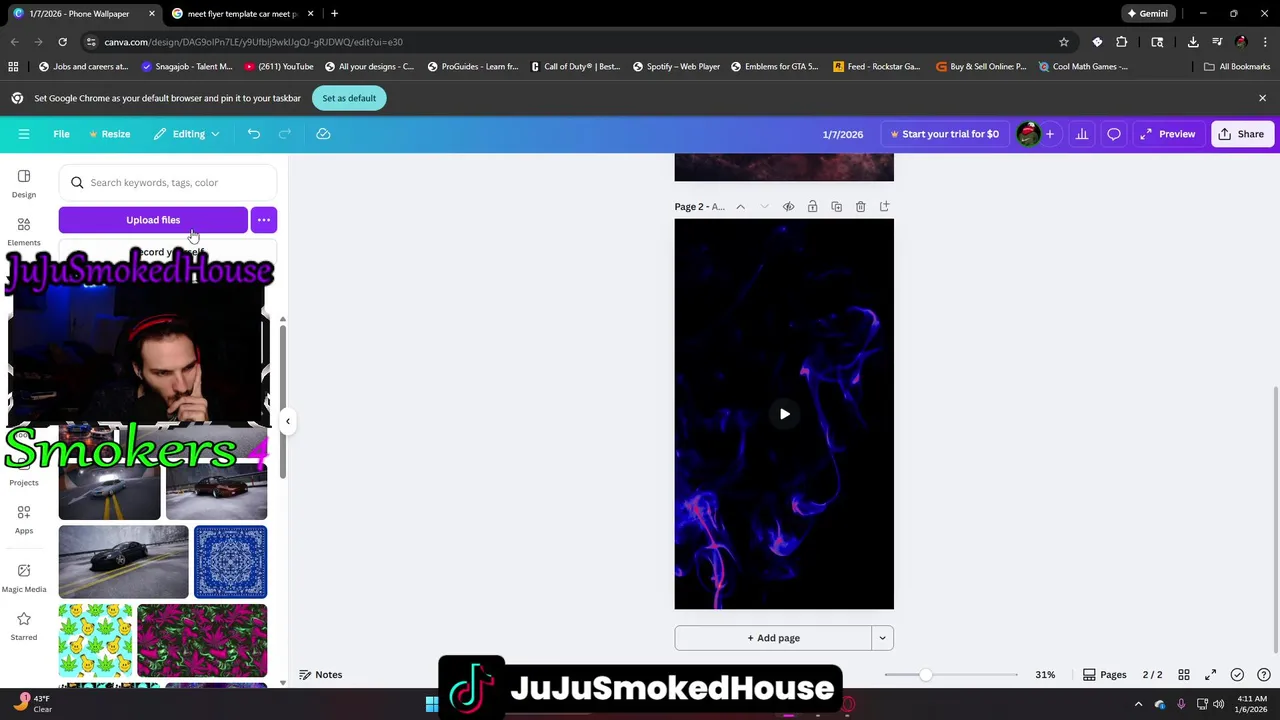
Task: Play the Page 2 smoke video
Action: [785, 414]
